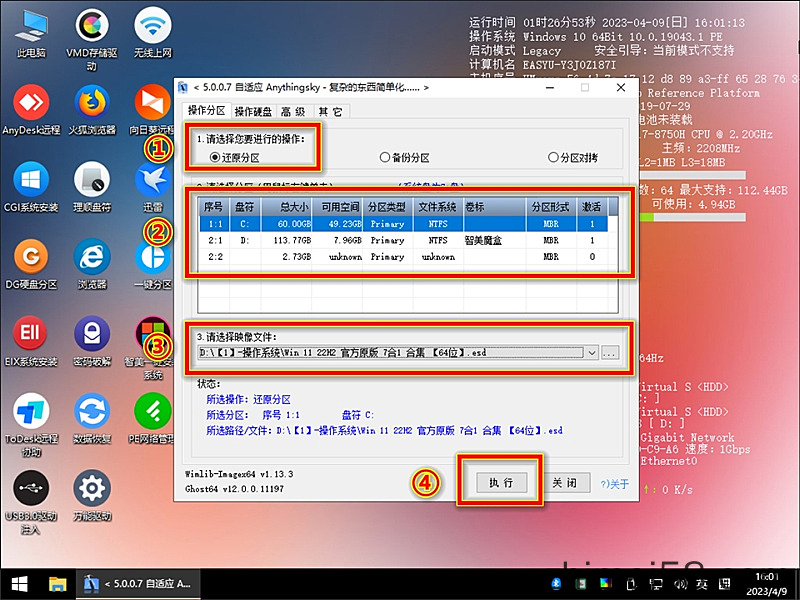This screenshot has height=600, width=800.
Task: Click the 执行 button
Action: coord(501,482)
